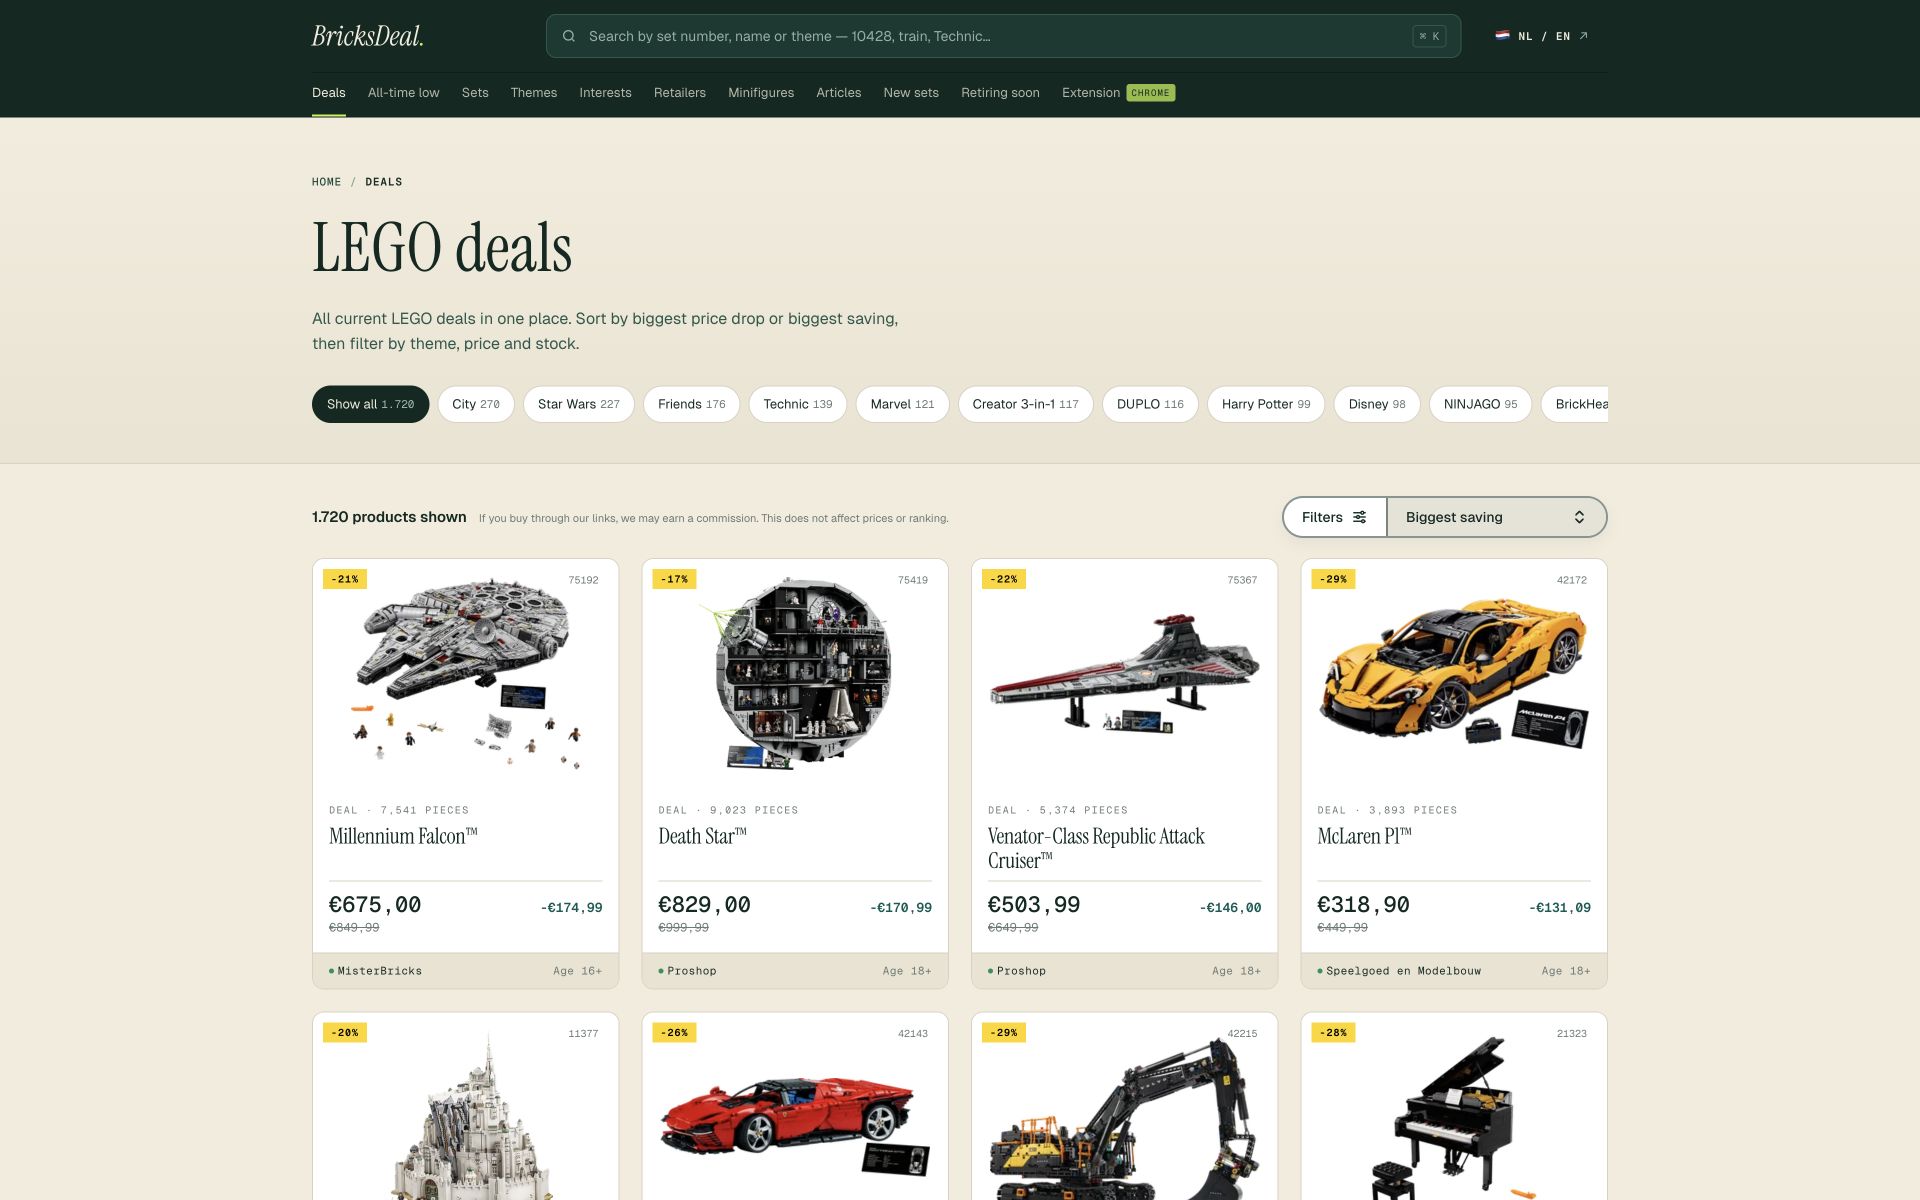Click the filter sliders icon
Viewport: 1920px width, 1200px height.
pos(1359,517)
